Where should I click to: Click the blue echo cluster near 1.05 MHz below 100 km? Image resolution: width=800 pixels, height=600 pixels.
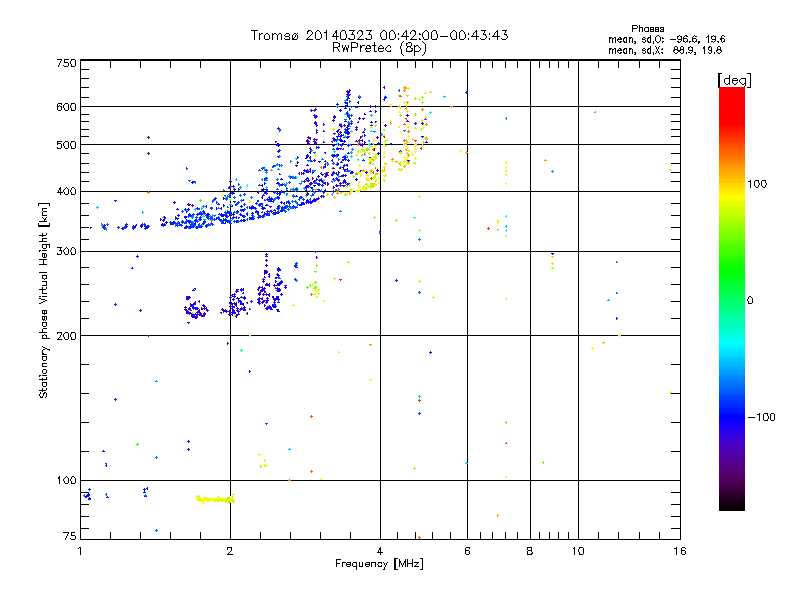point(87,494)
